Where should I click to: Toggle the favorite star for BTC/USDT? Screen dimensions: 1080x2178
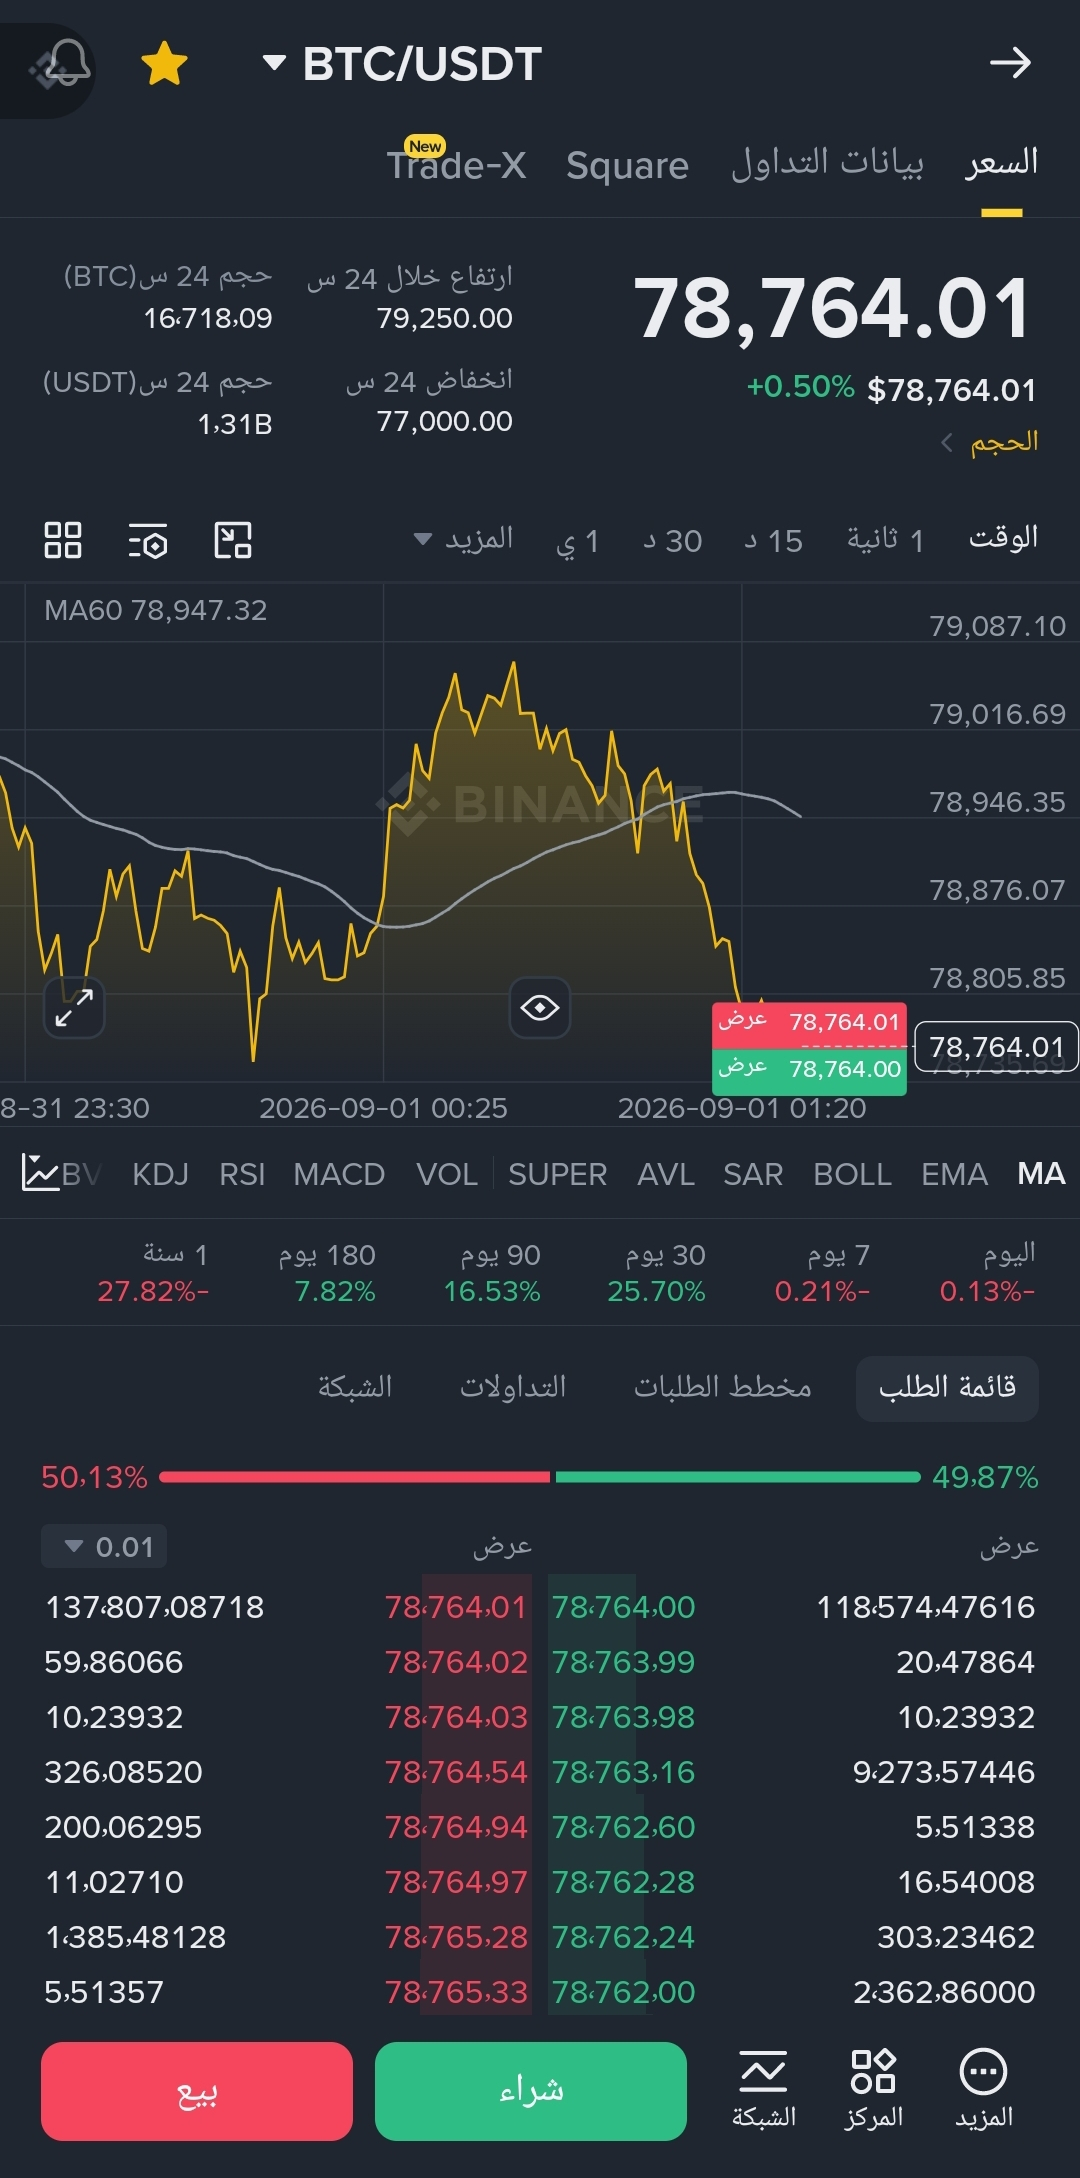(164, 64)
